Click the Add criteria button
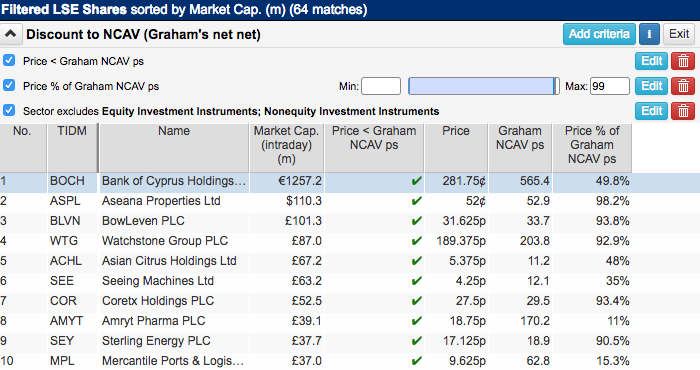The height and width of the screenshot is (370, 700). 599,34
